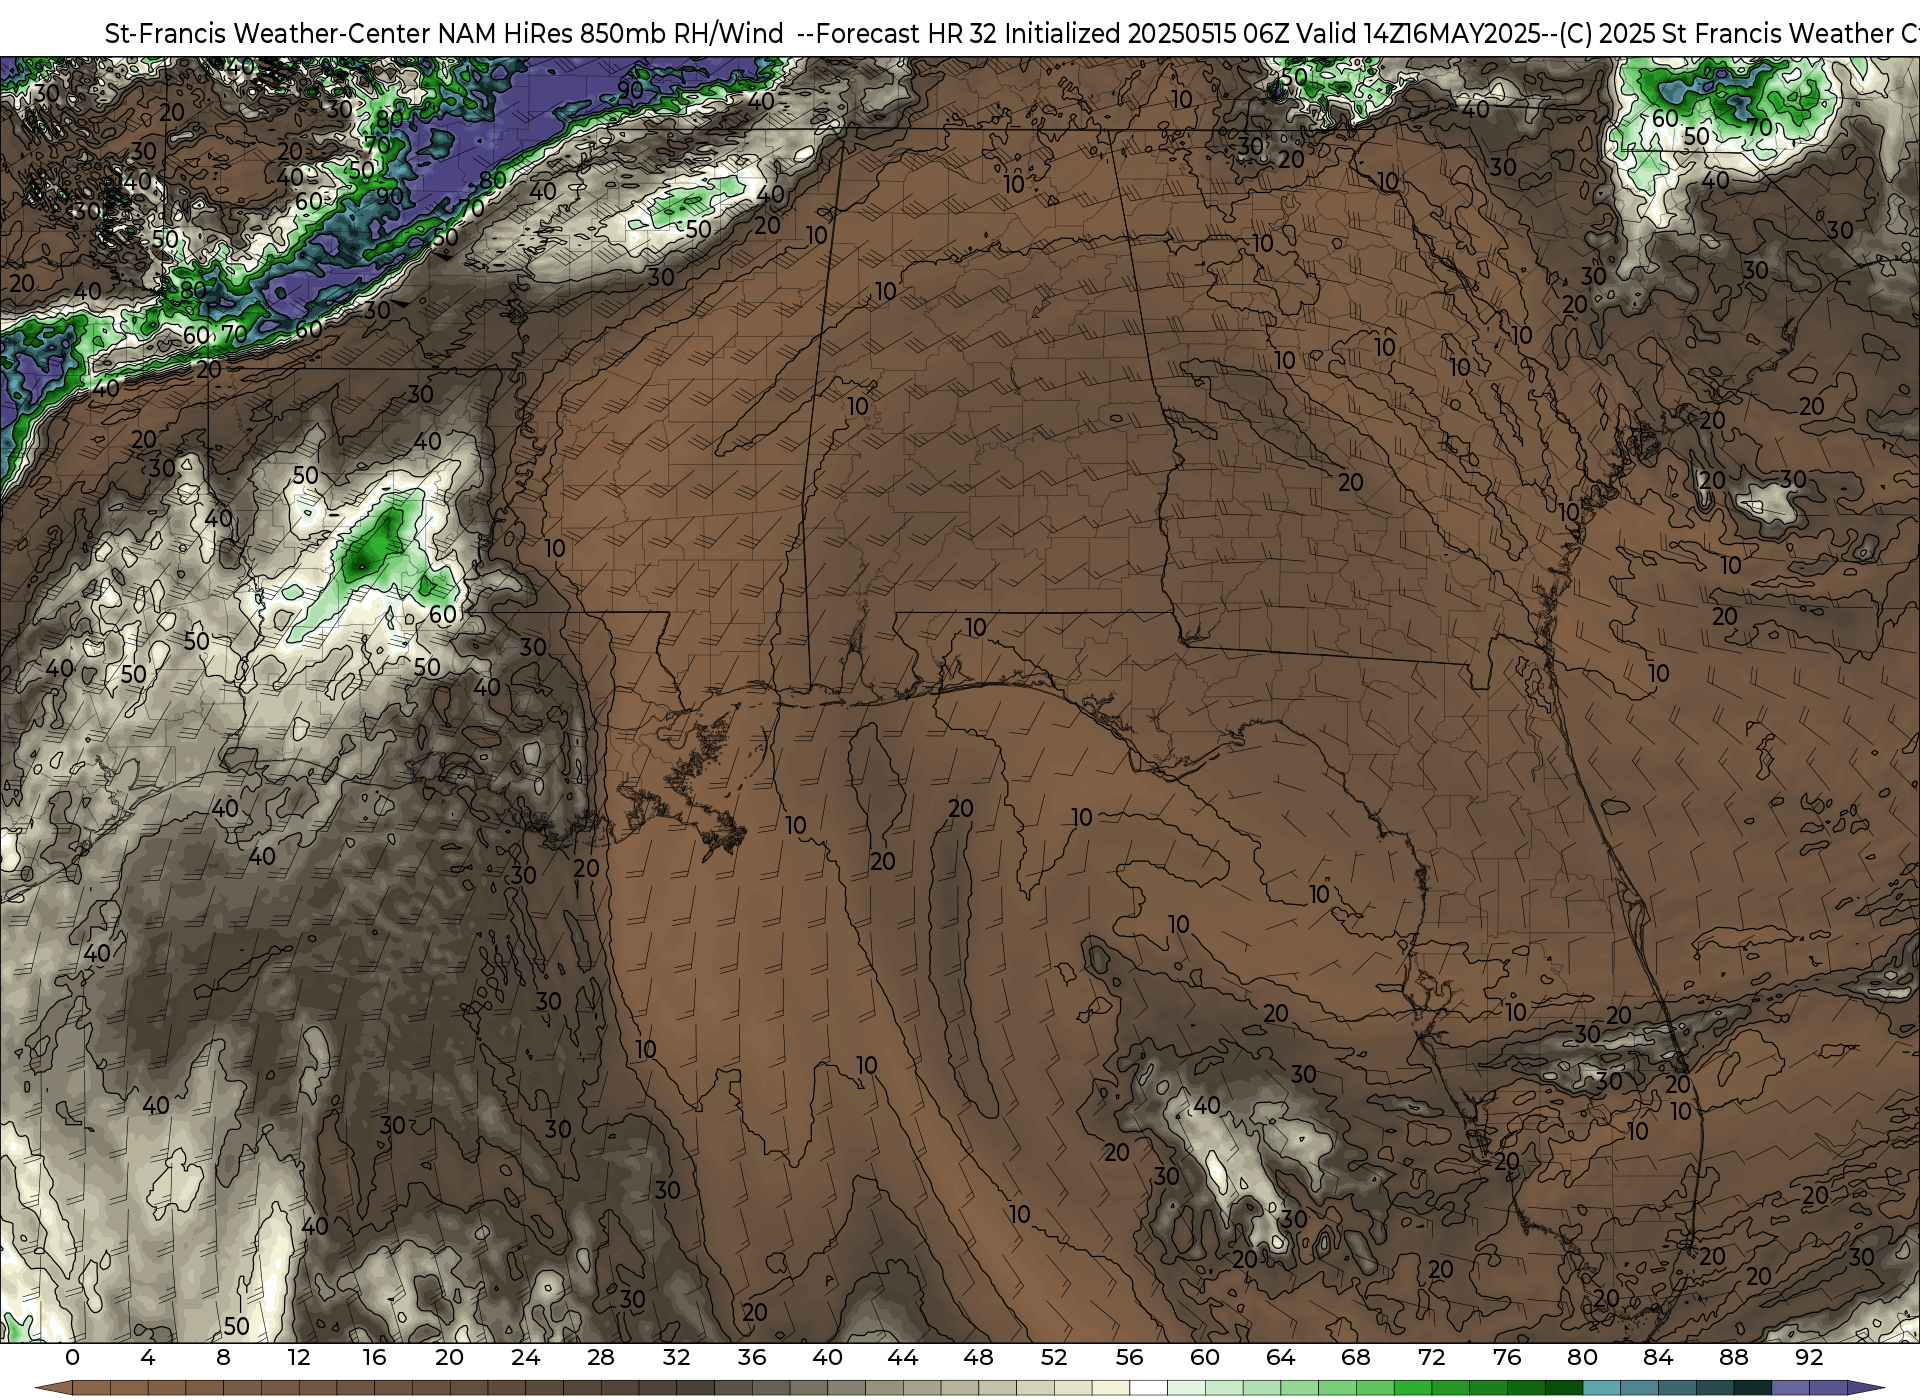Click the 60 contour label beside Texas green patch
The height and width of the screenshot is (1400, 1920).
(443, 615)
